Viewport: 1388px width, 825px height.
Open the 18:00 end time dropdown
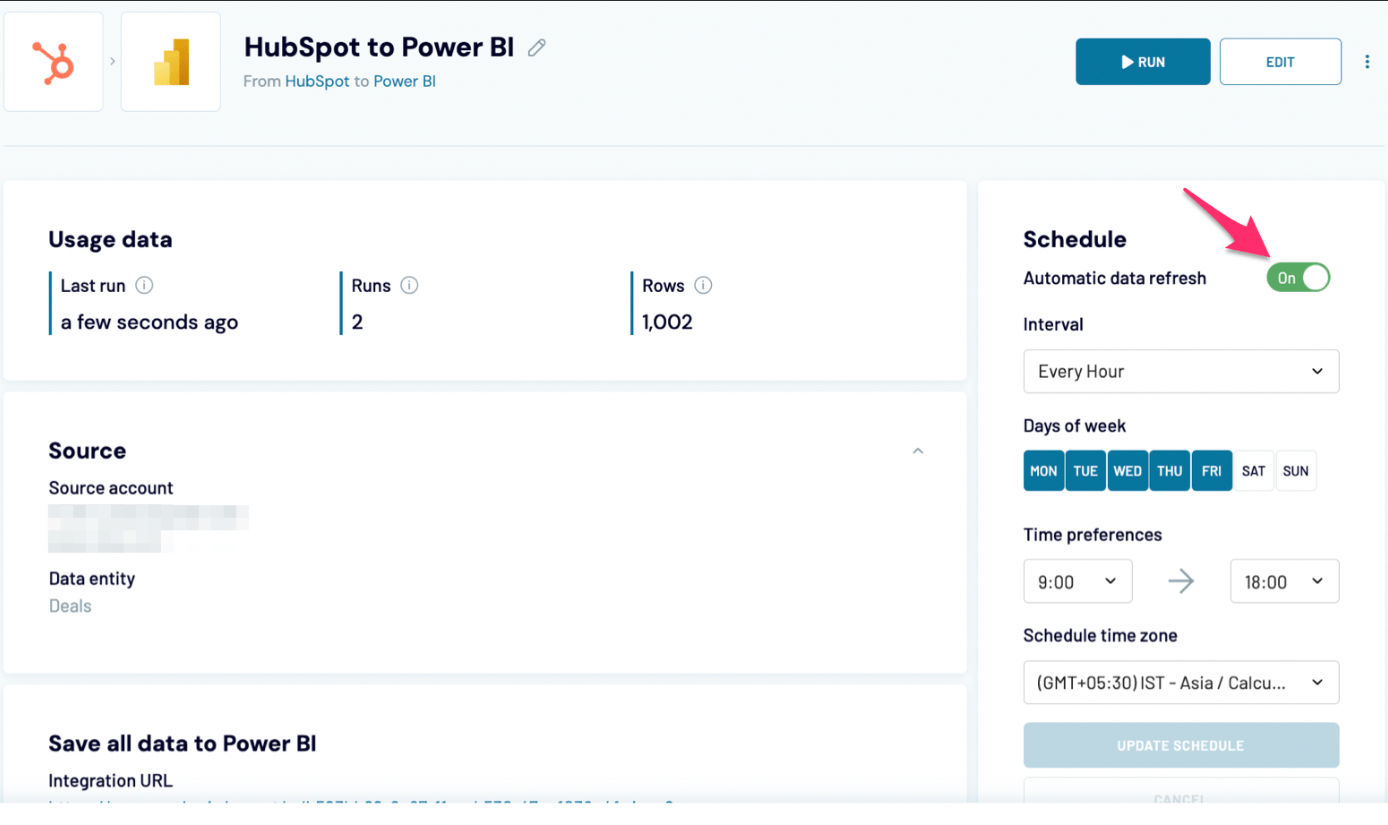click(x=1284, y=582)
